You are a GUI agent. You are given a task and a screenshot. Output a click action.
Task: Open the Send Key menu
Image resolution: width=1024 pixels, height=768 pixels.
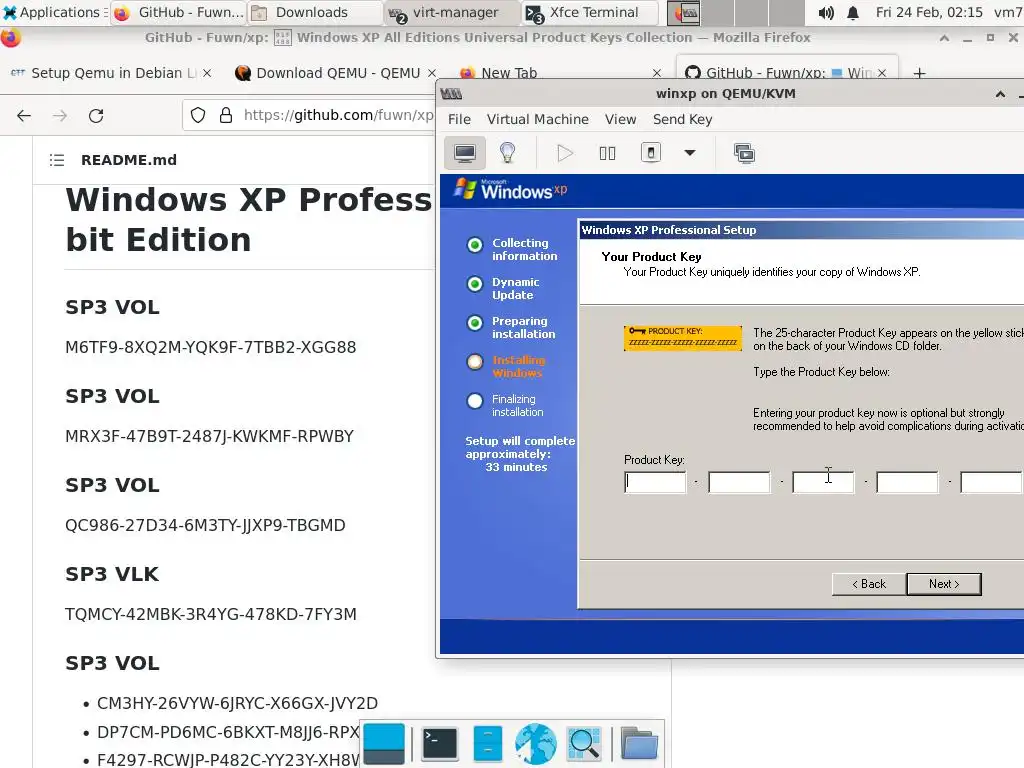[x=682, y=120]
